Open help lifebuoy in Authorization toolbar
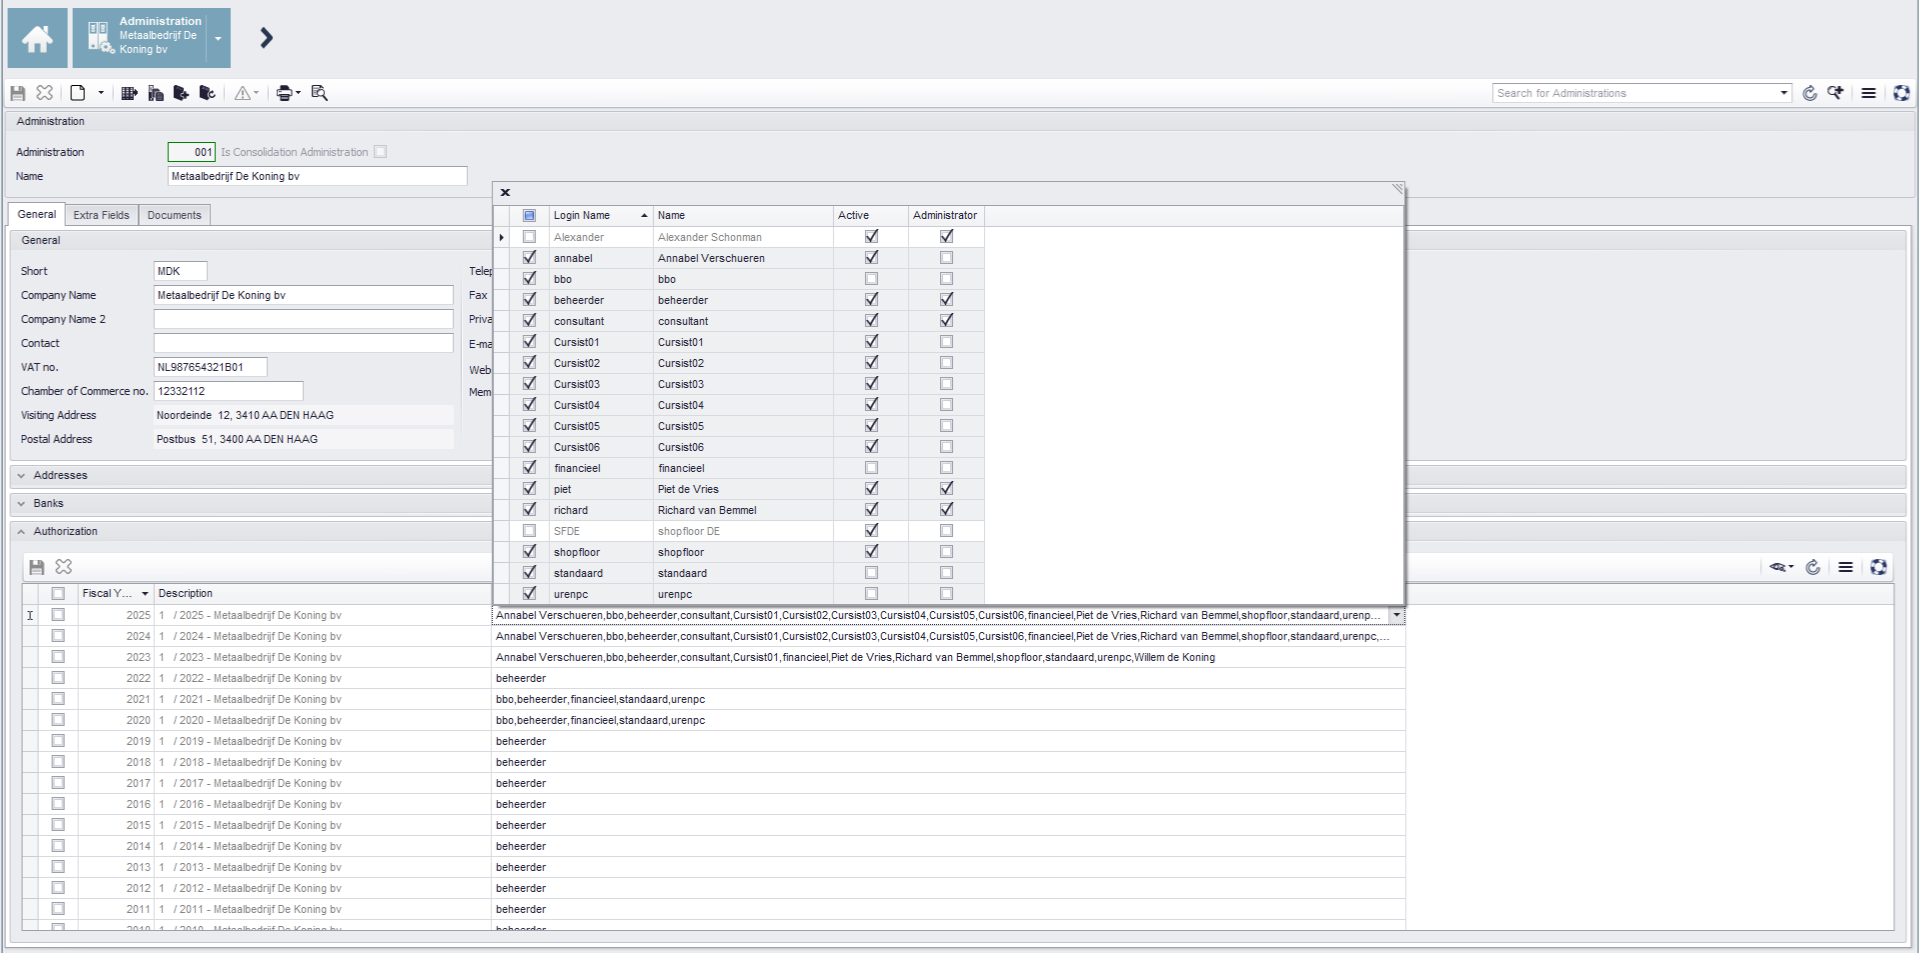 1879,567
